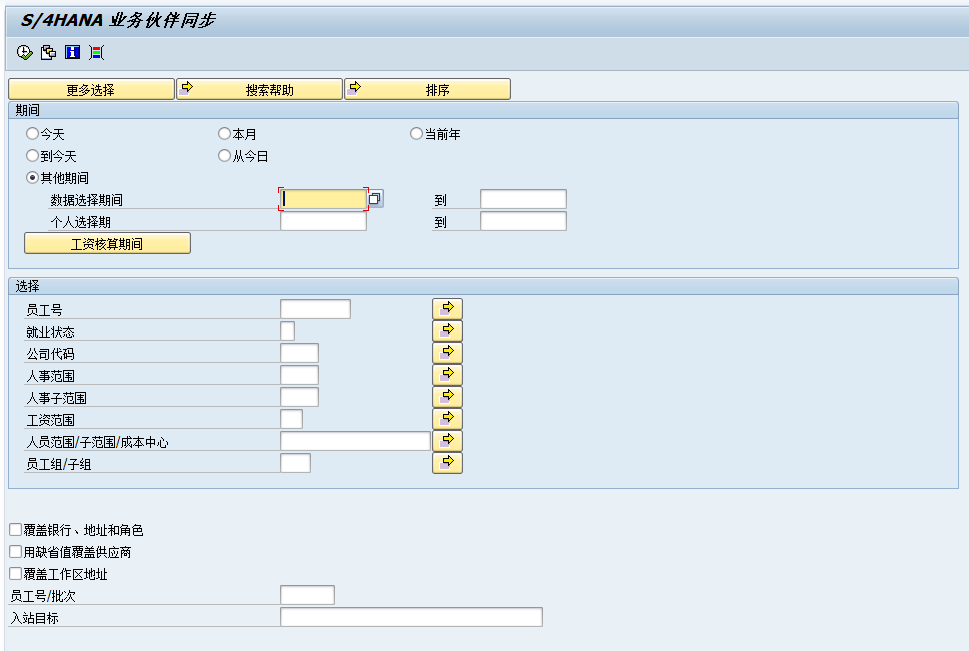The image size is (969, 651).
Task: Click the Get Variant clipboard toolbar icon
Action: point(47,52)
